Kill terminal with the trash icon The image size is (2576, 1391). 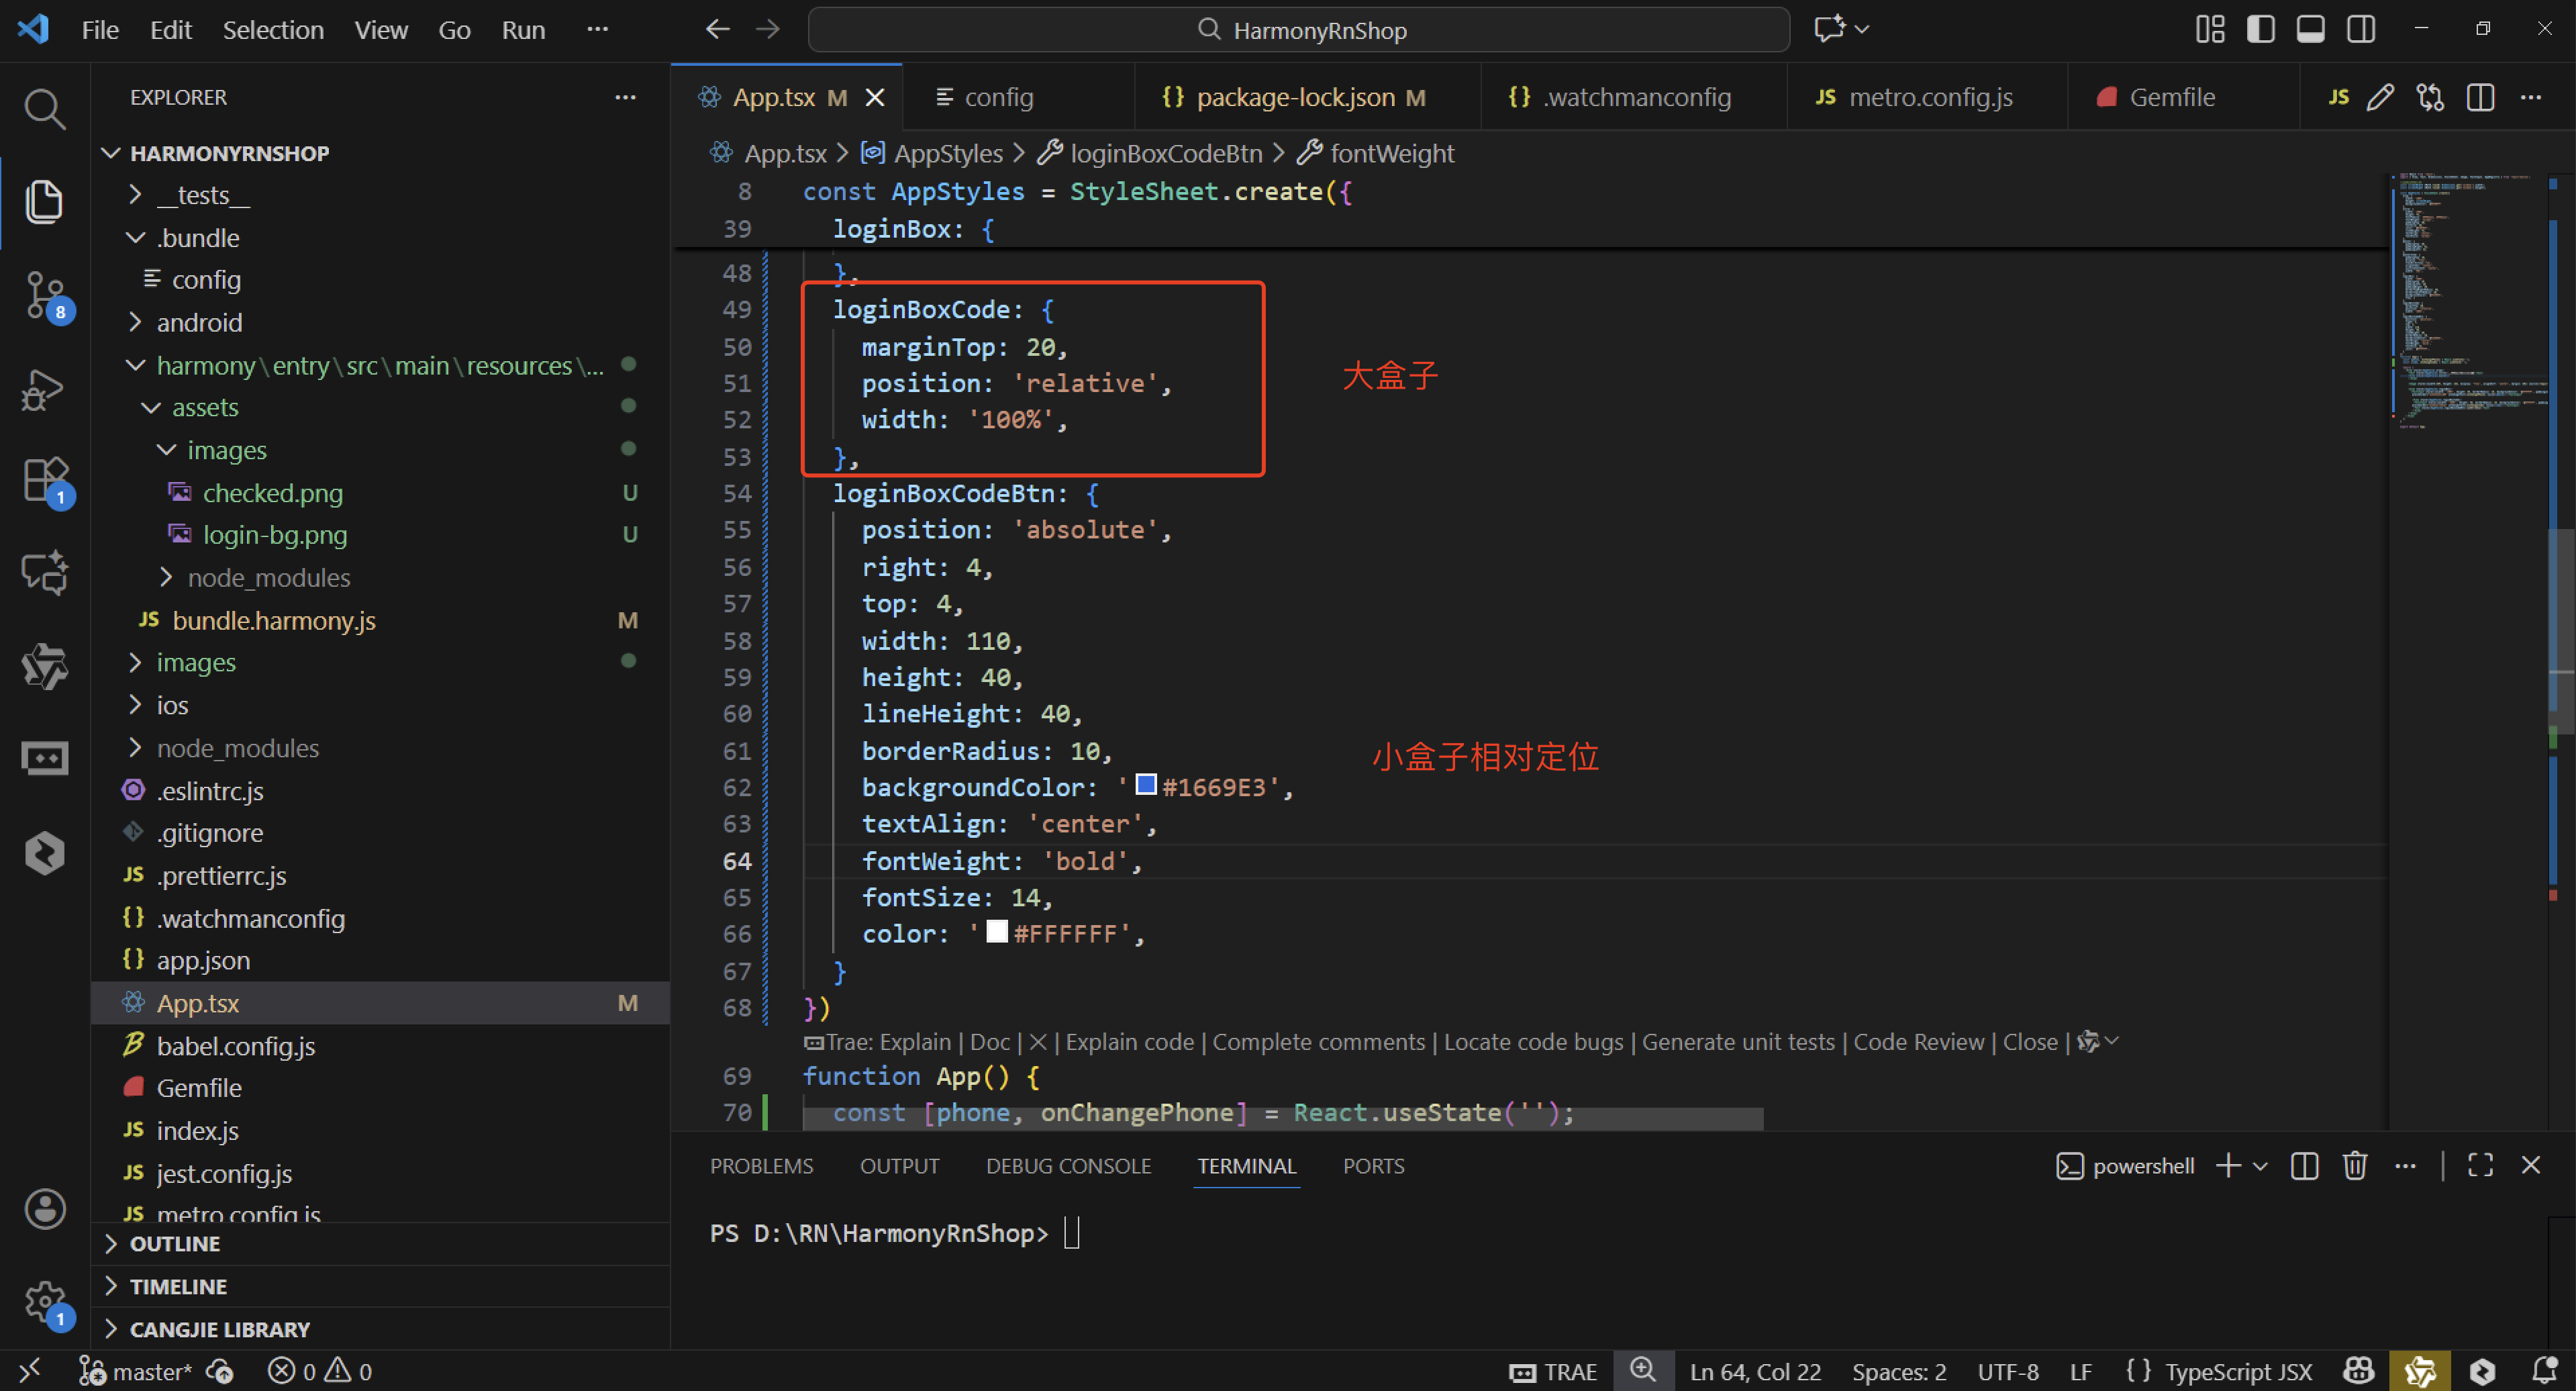[x=2354, y=1166]
